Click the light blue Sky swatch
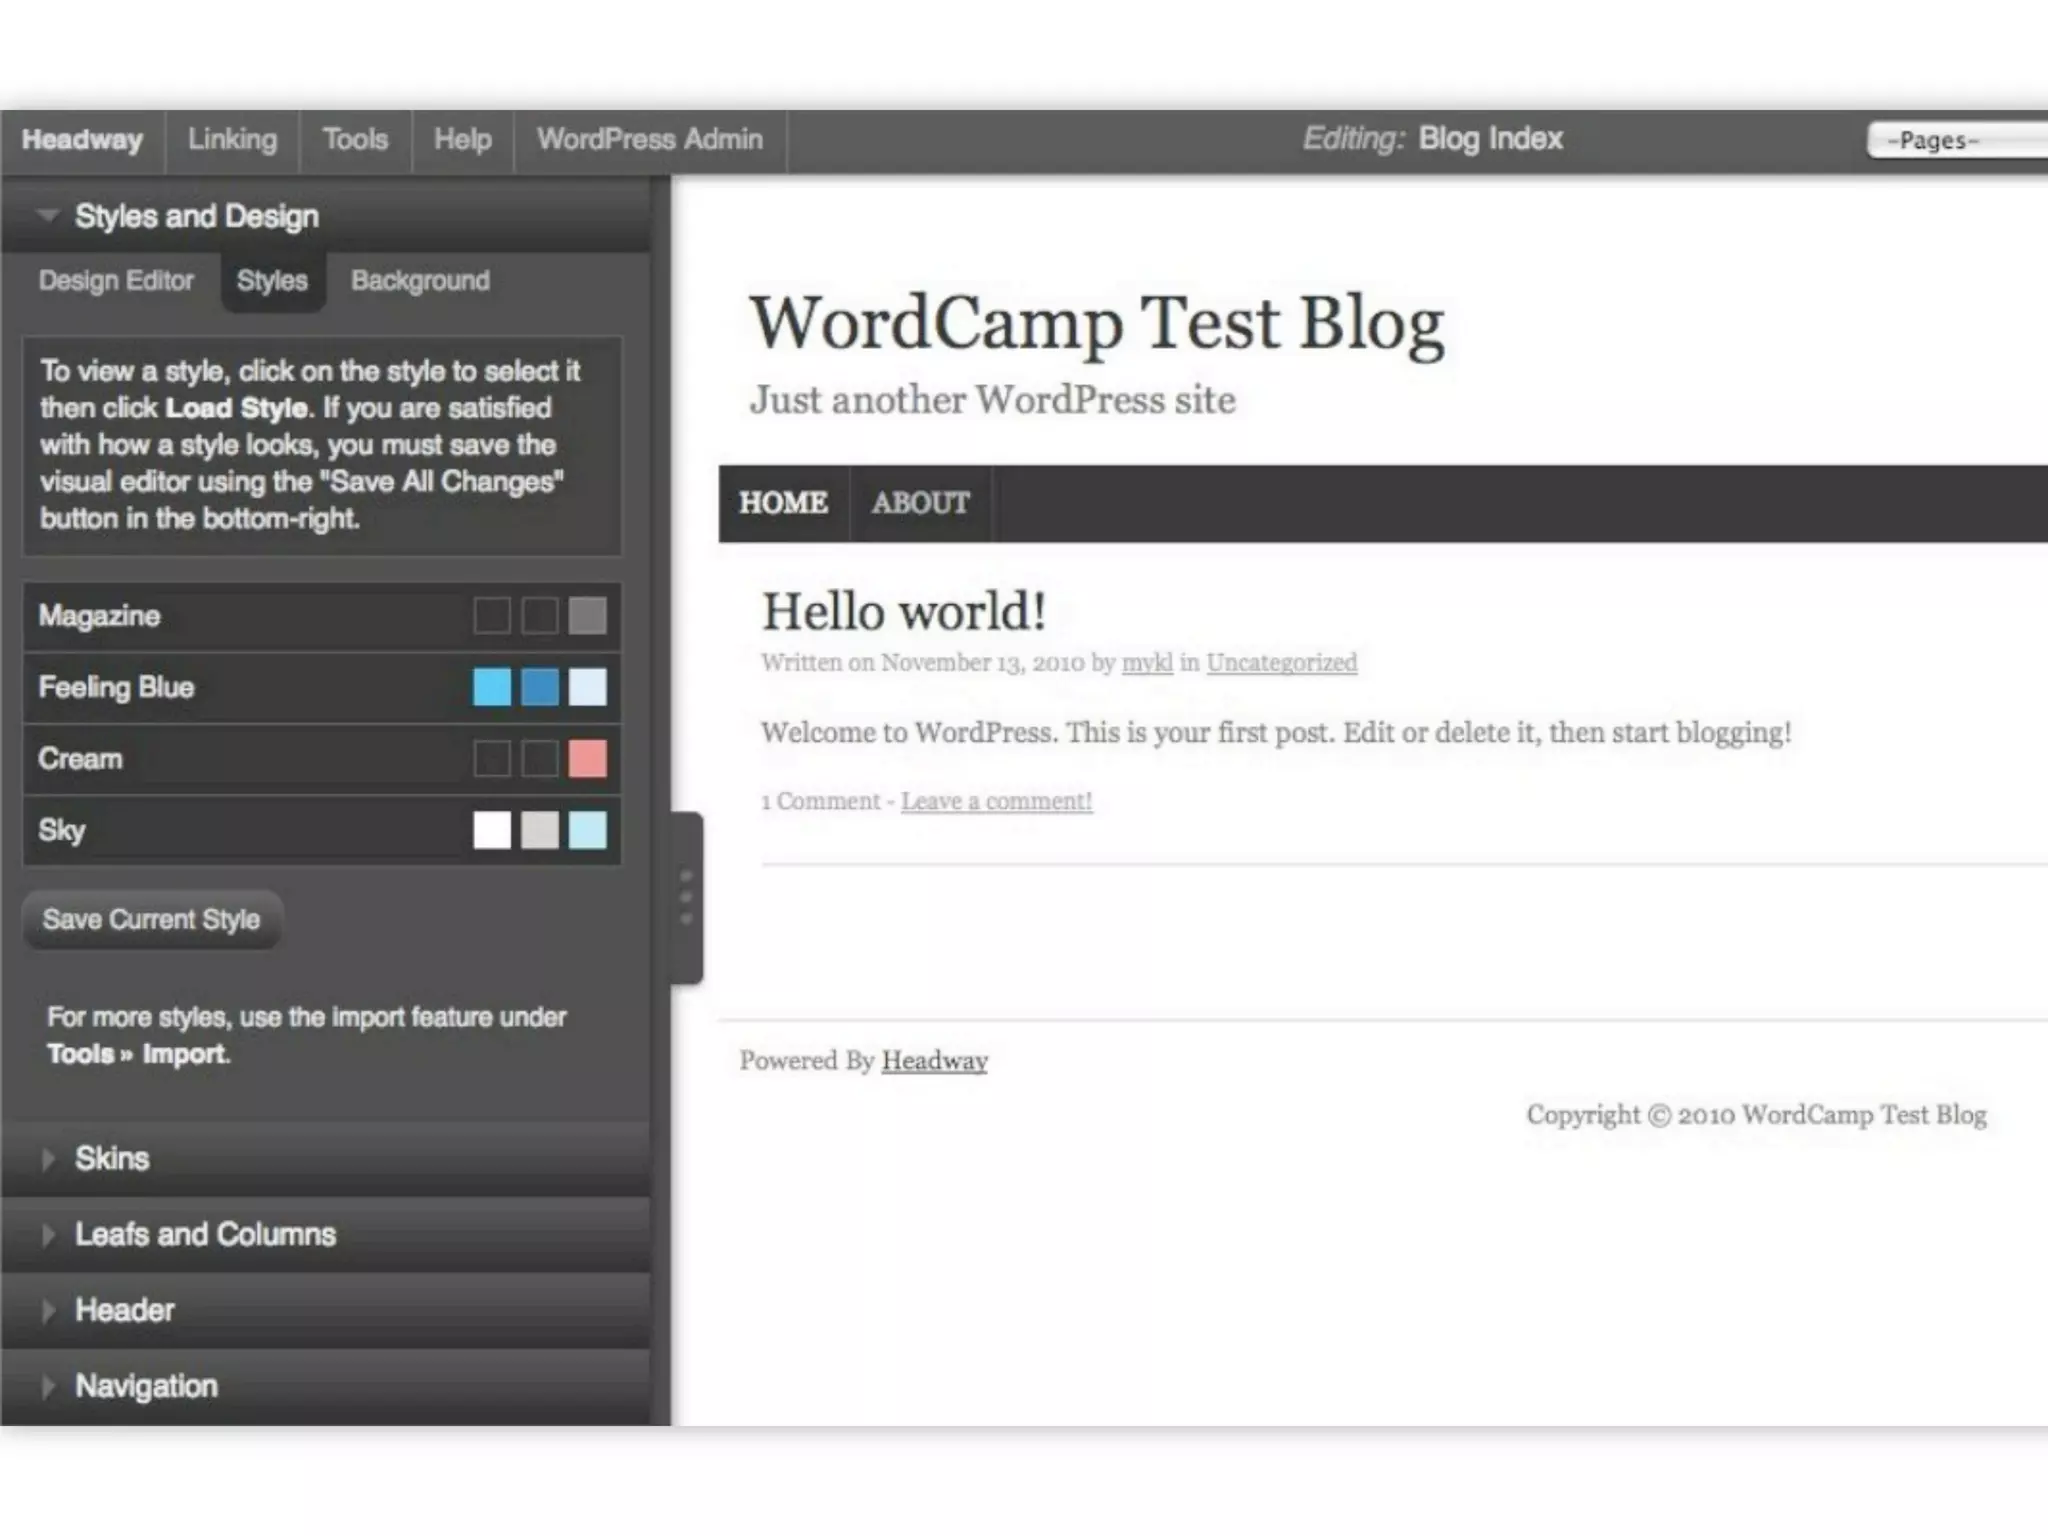2048x1536 pixels. (587, 830)
